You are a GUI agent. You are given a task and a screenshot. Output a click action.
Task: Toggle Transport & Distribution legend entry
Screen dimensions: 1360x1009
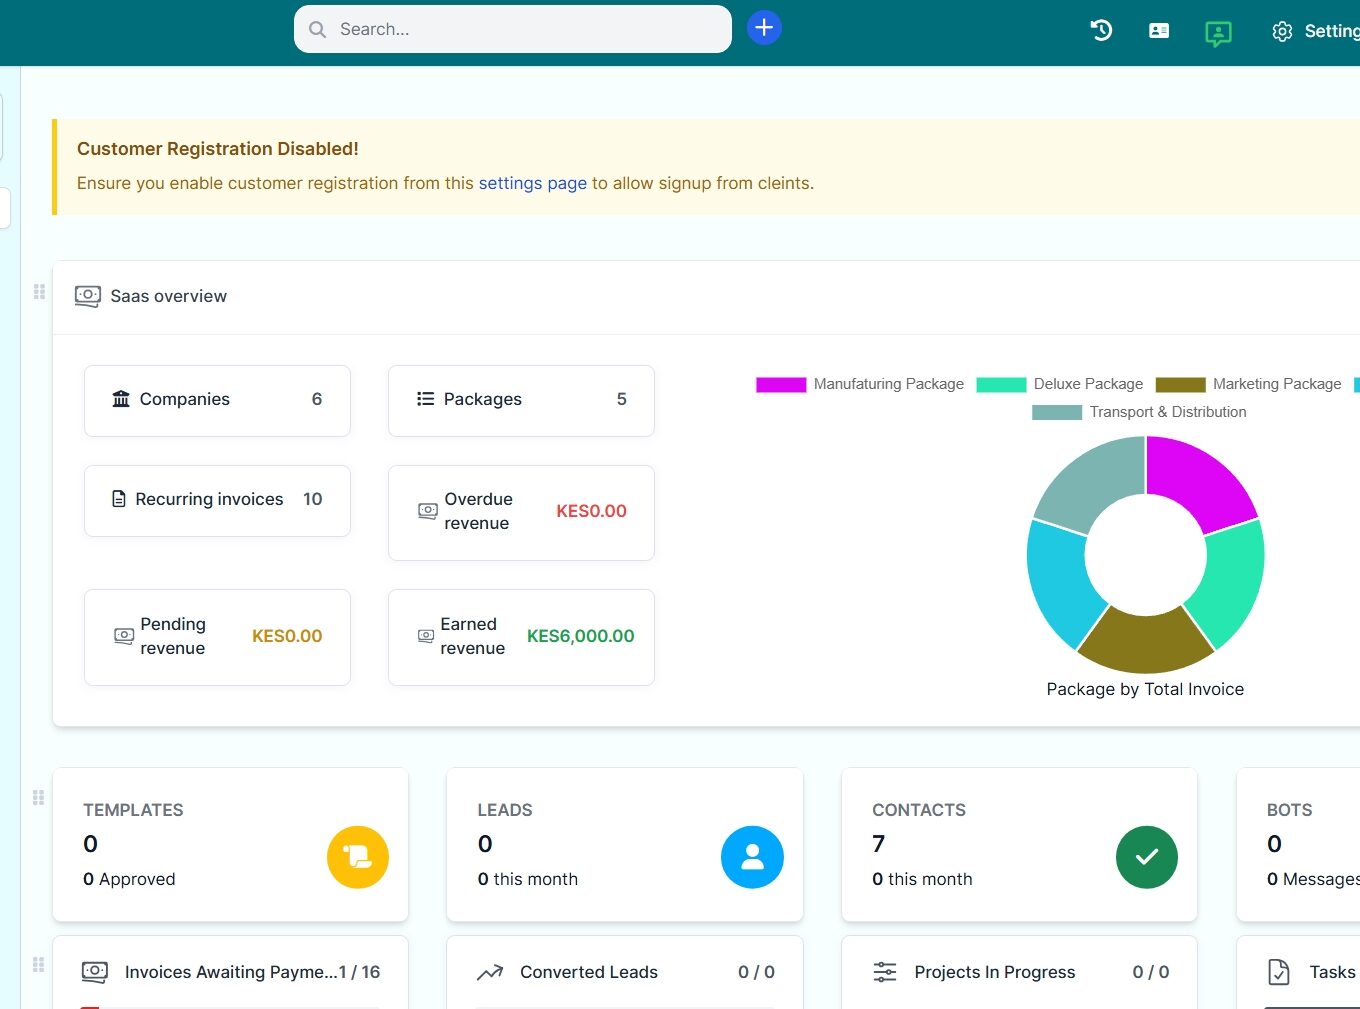tap(1139, 412)
